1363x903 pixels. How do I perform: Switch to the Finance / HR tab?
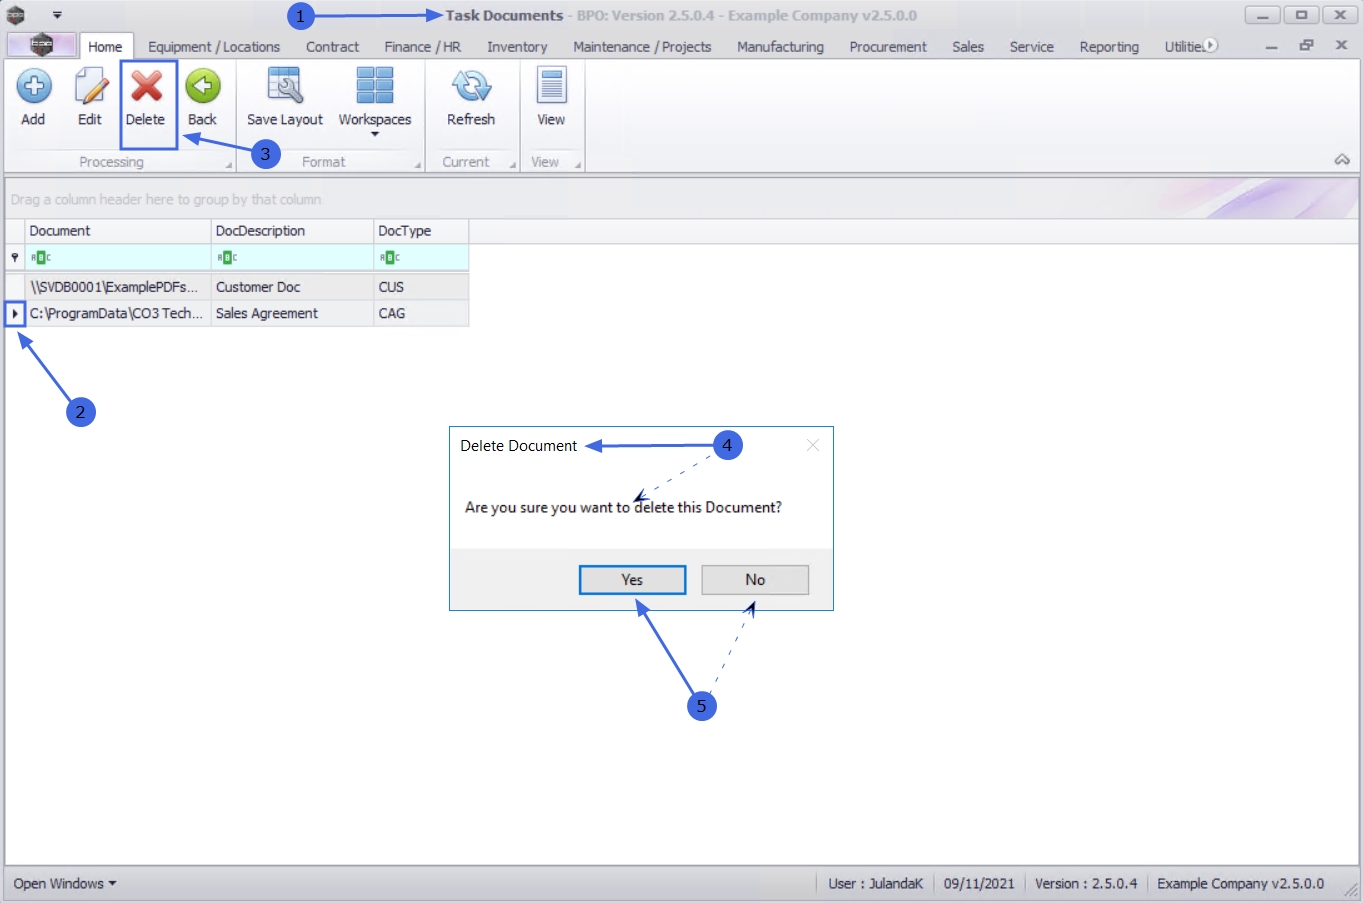click(423, 47)
